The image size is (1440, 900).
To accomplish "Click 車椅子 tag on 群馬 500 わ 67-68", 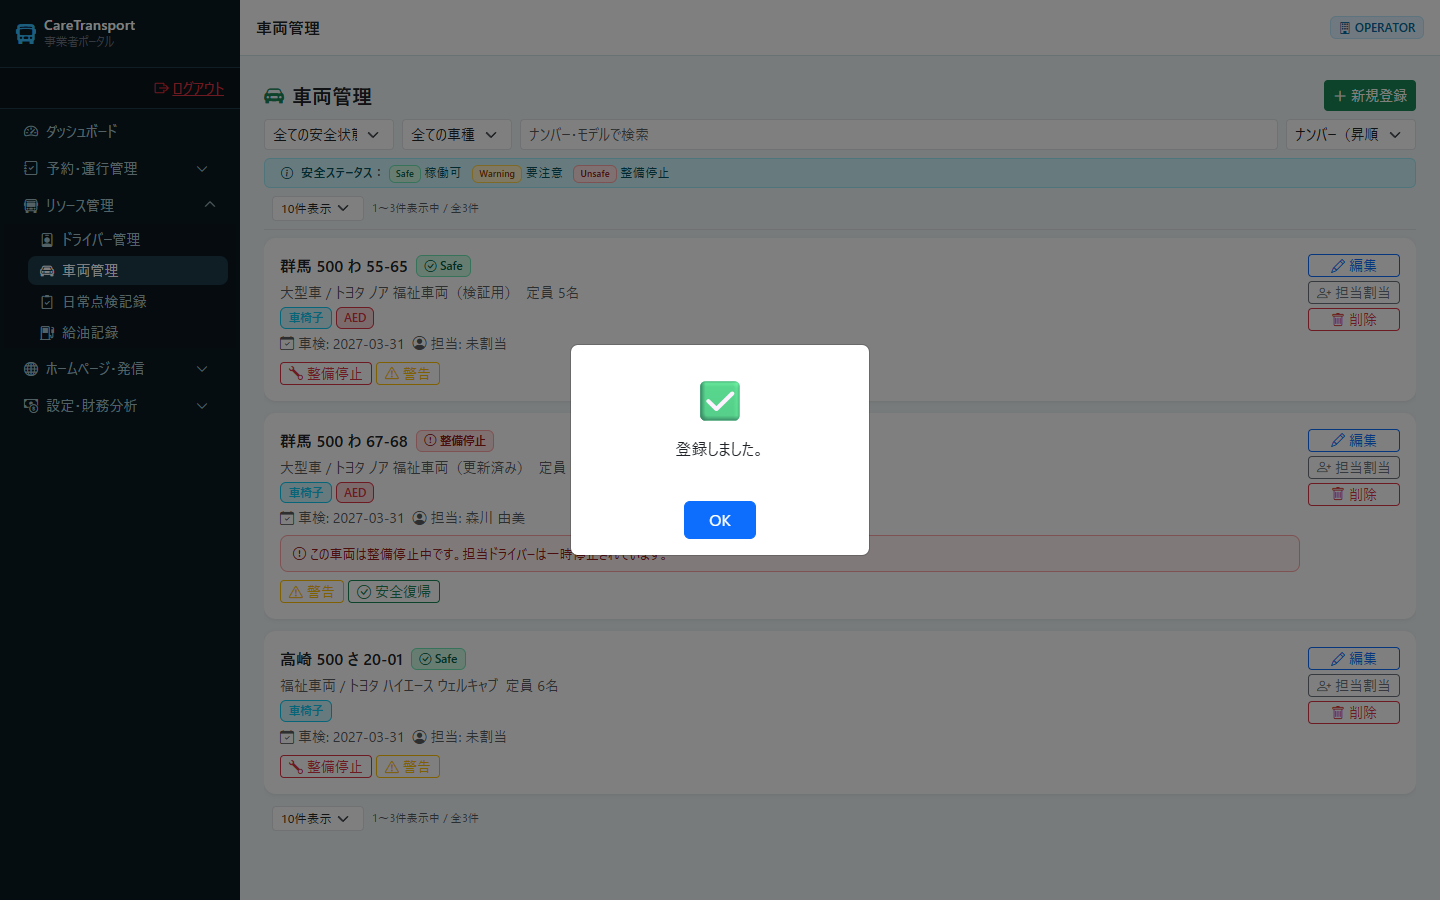I will [x=306, y=493].
